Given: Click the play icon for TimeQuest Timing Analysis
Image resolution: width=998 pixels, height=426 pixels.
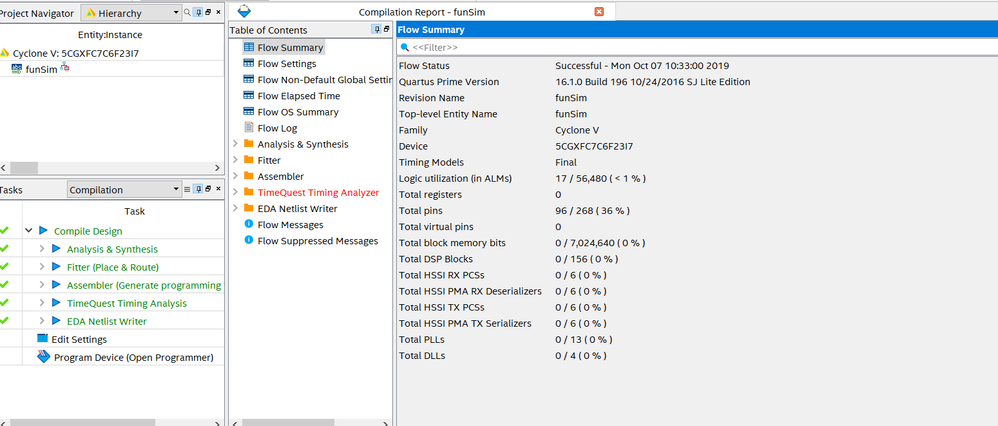Looking at the screenshot, I should tap(56, 303).
